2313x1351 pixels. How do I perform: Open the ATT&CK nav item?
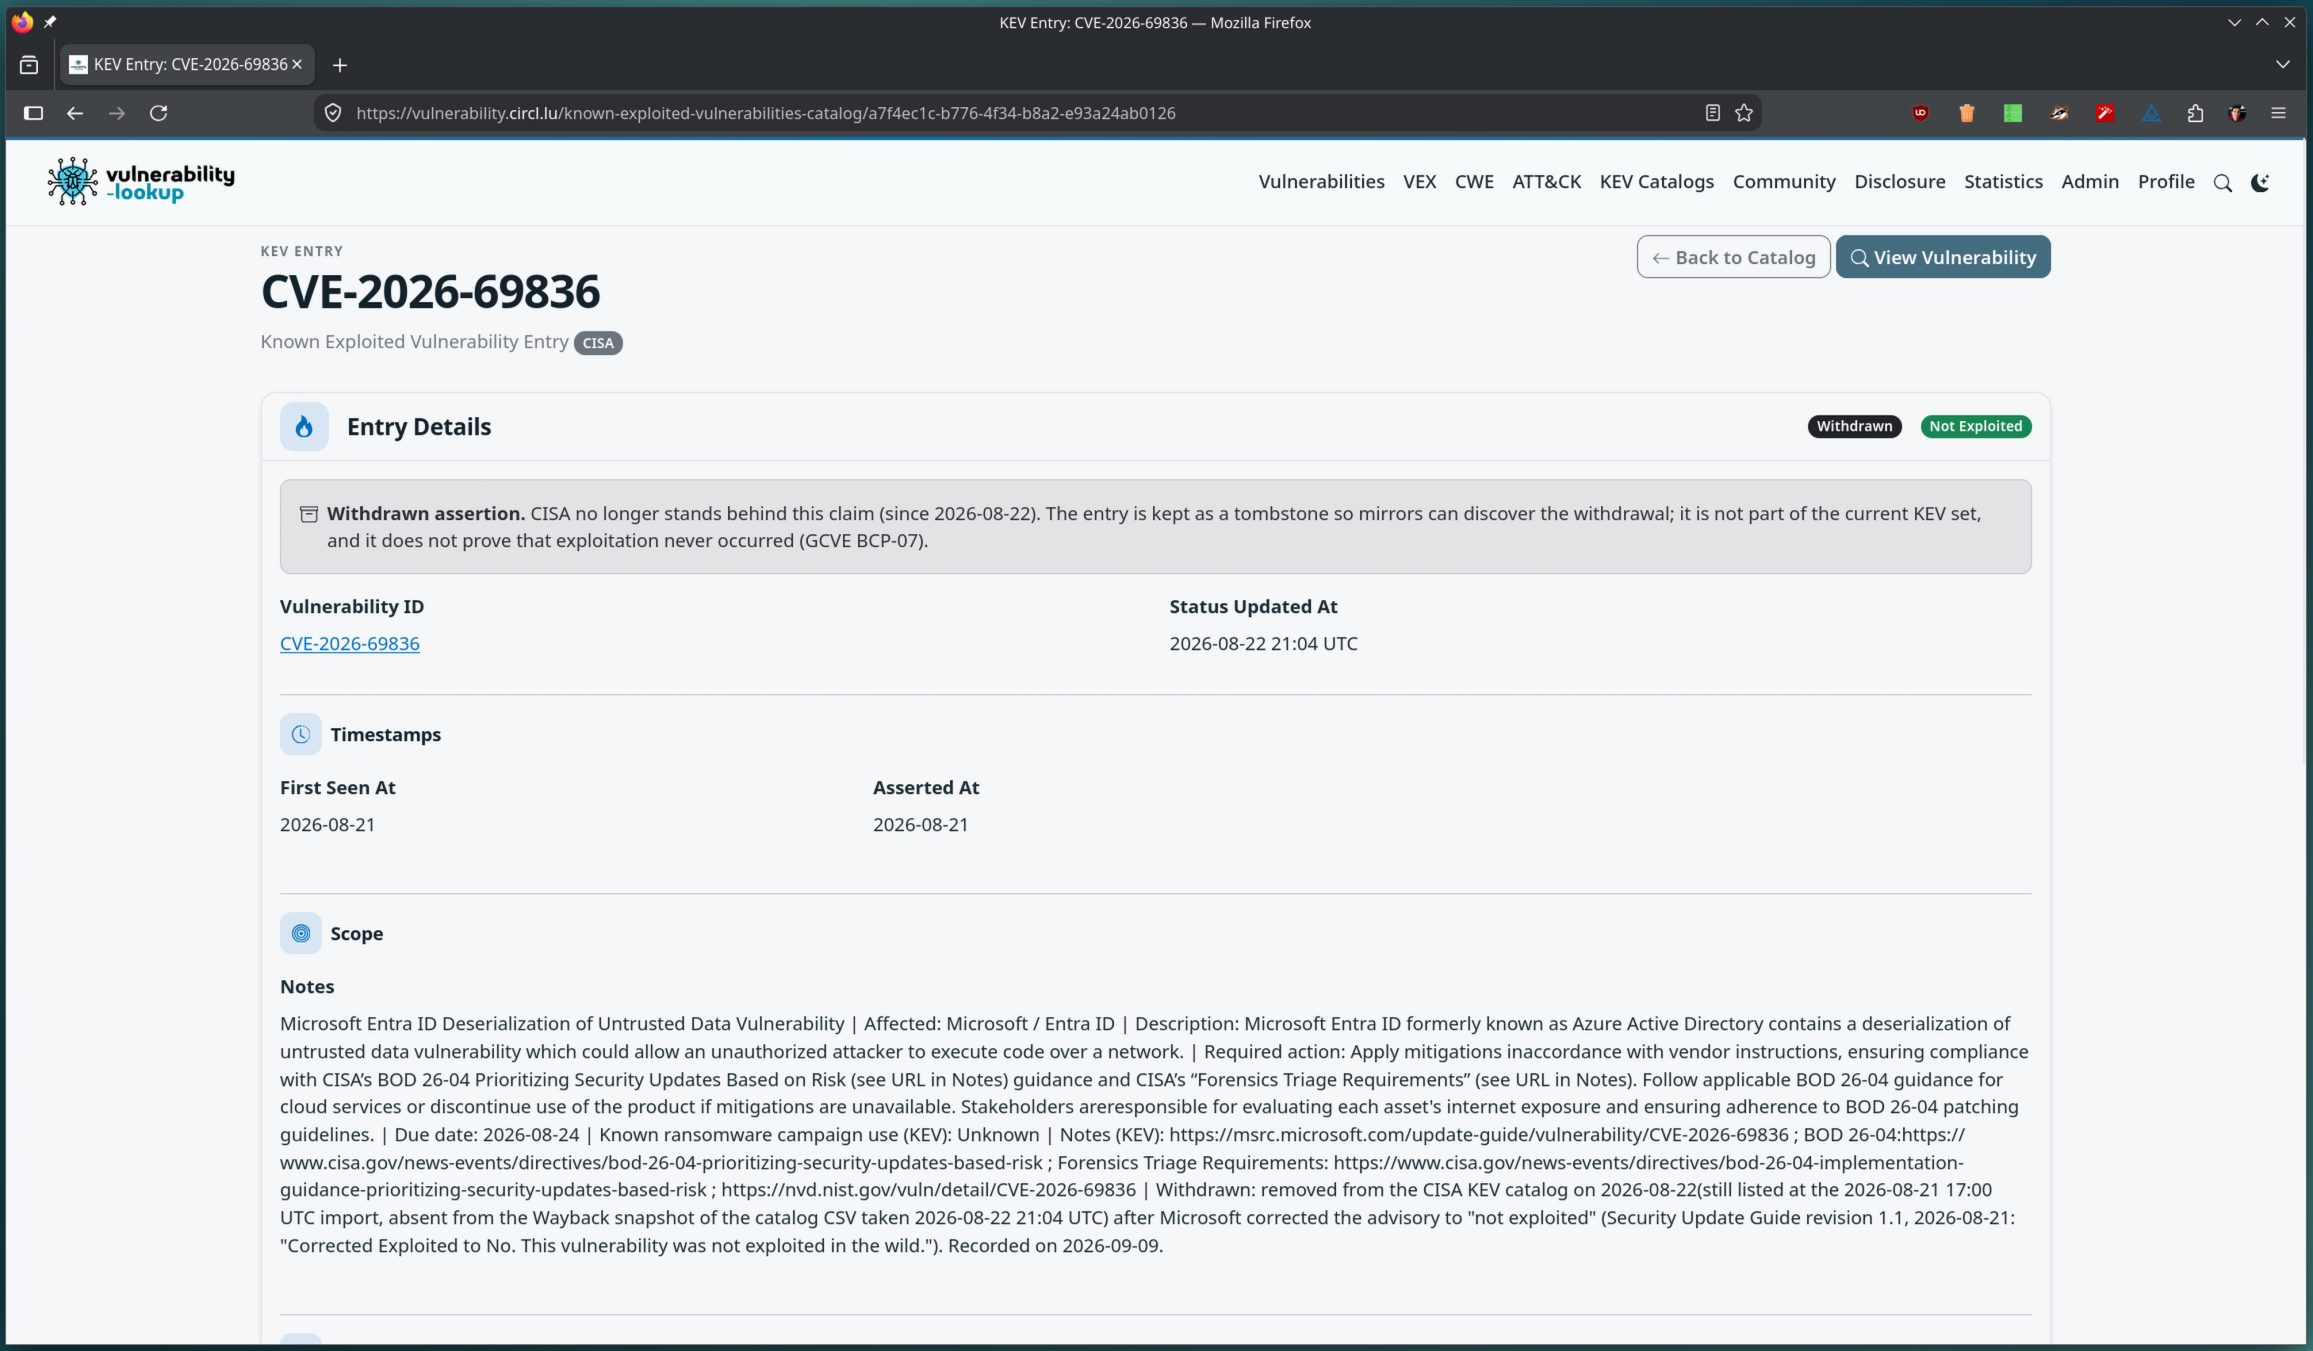(x=1546, y=181)
